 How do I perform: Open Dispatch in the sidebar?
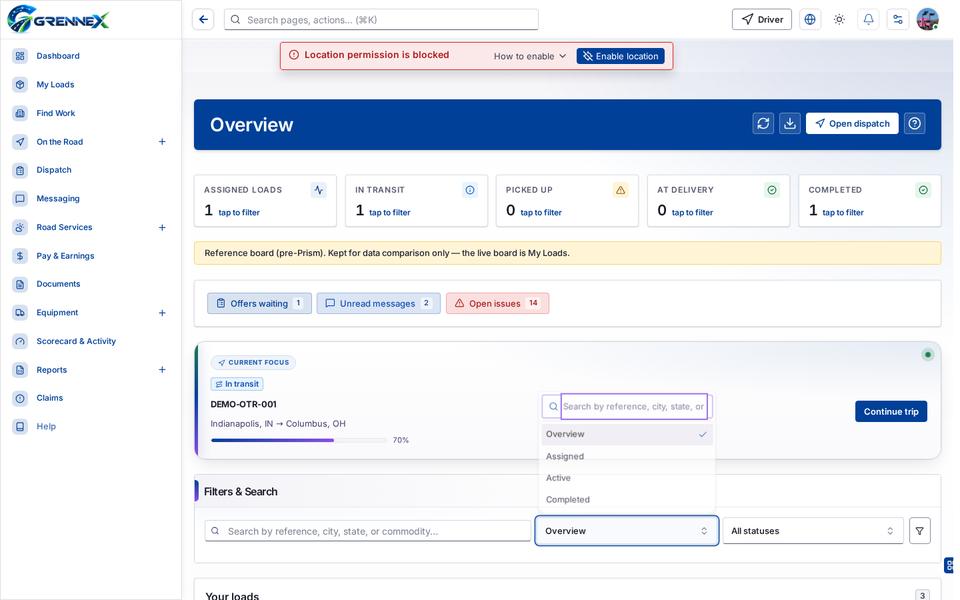[54, 170]
